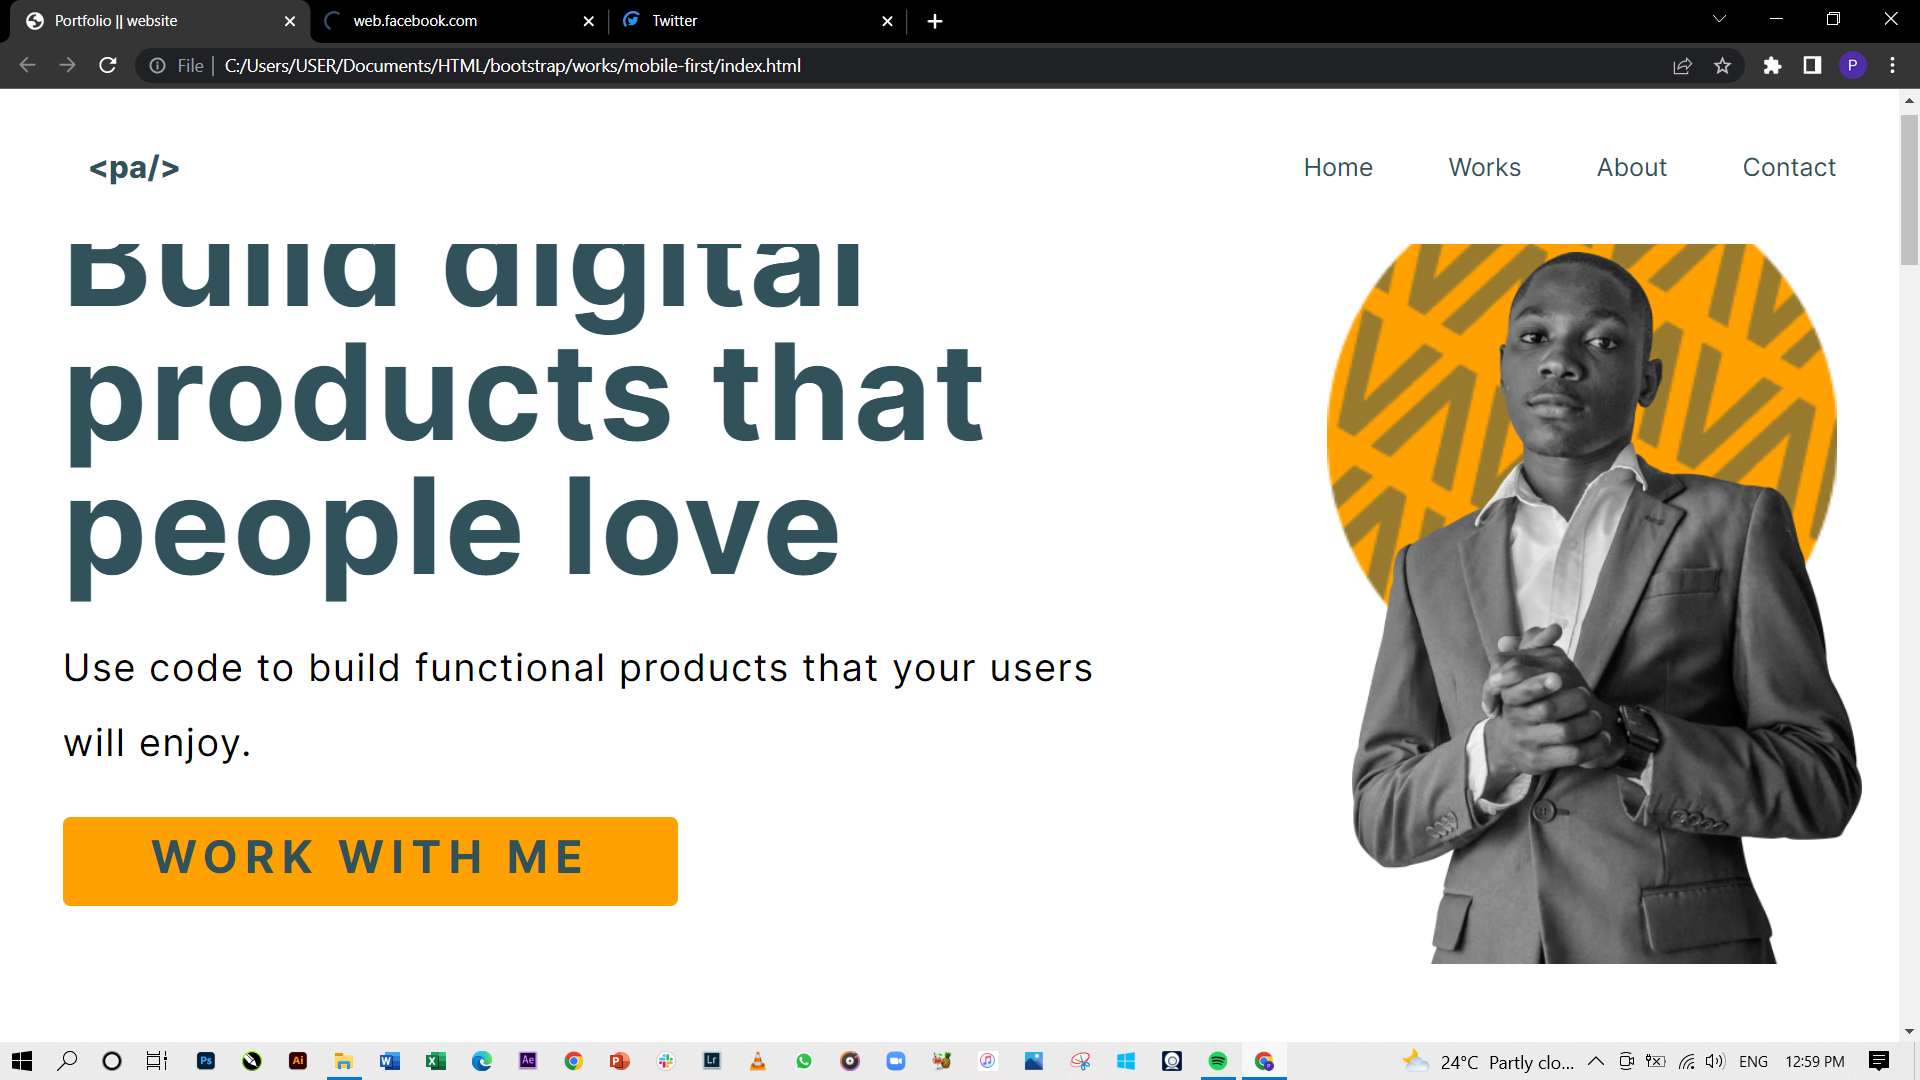Bookmark this page with the star icon
1920x1080 pixels.
[1723, 65]
